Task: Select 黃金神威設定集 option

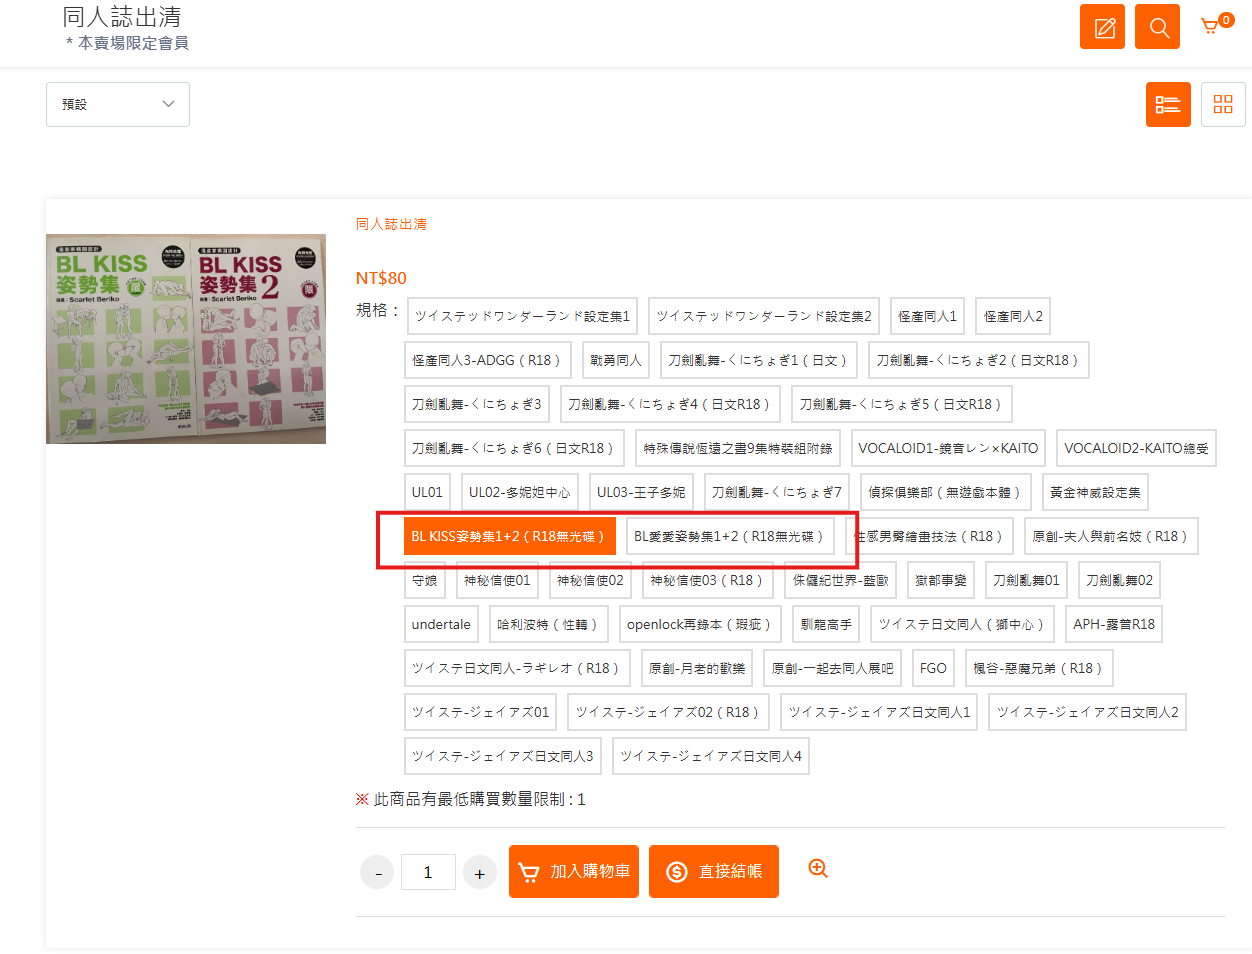Action: coord(1095,492)
